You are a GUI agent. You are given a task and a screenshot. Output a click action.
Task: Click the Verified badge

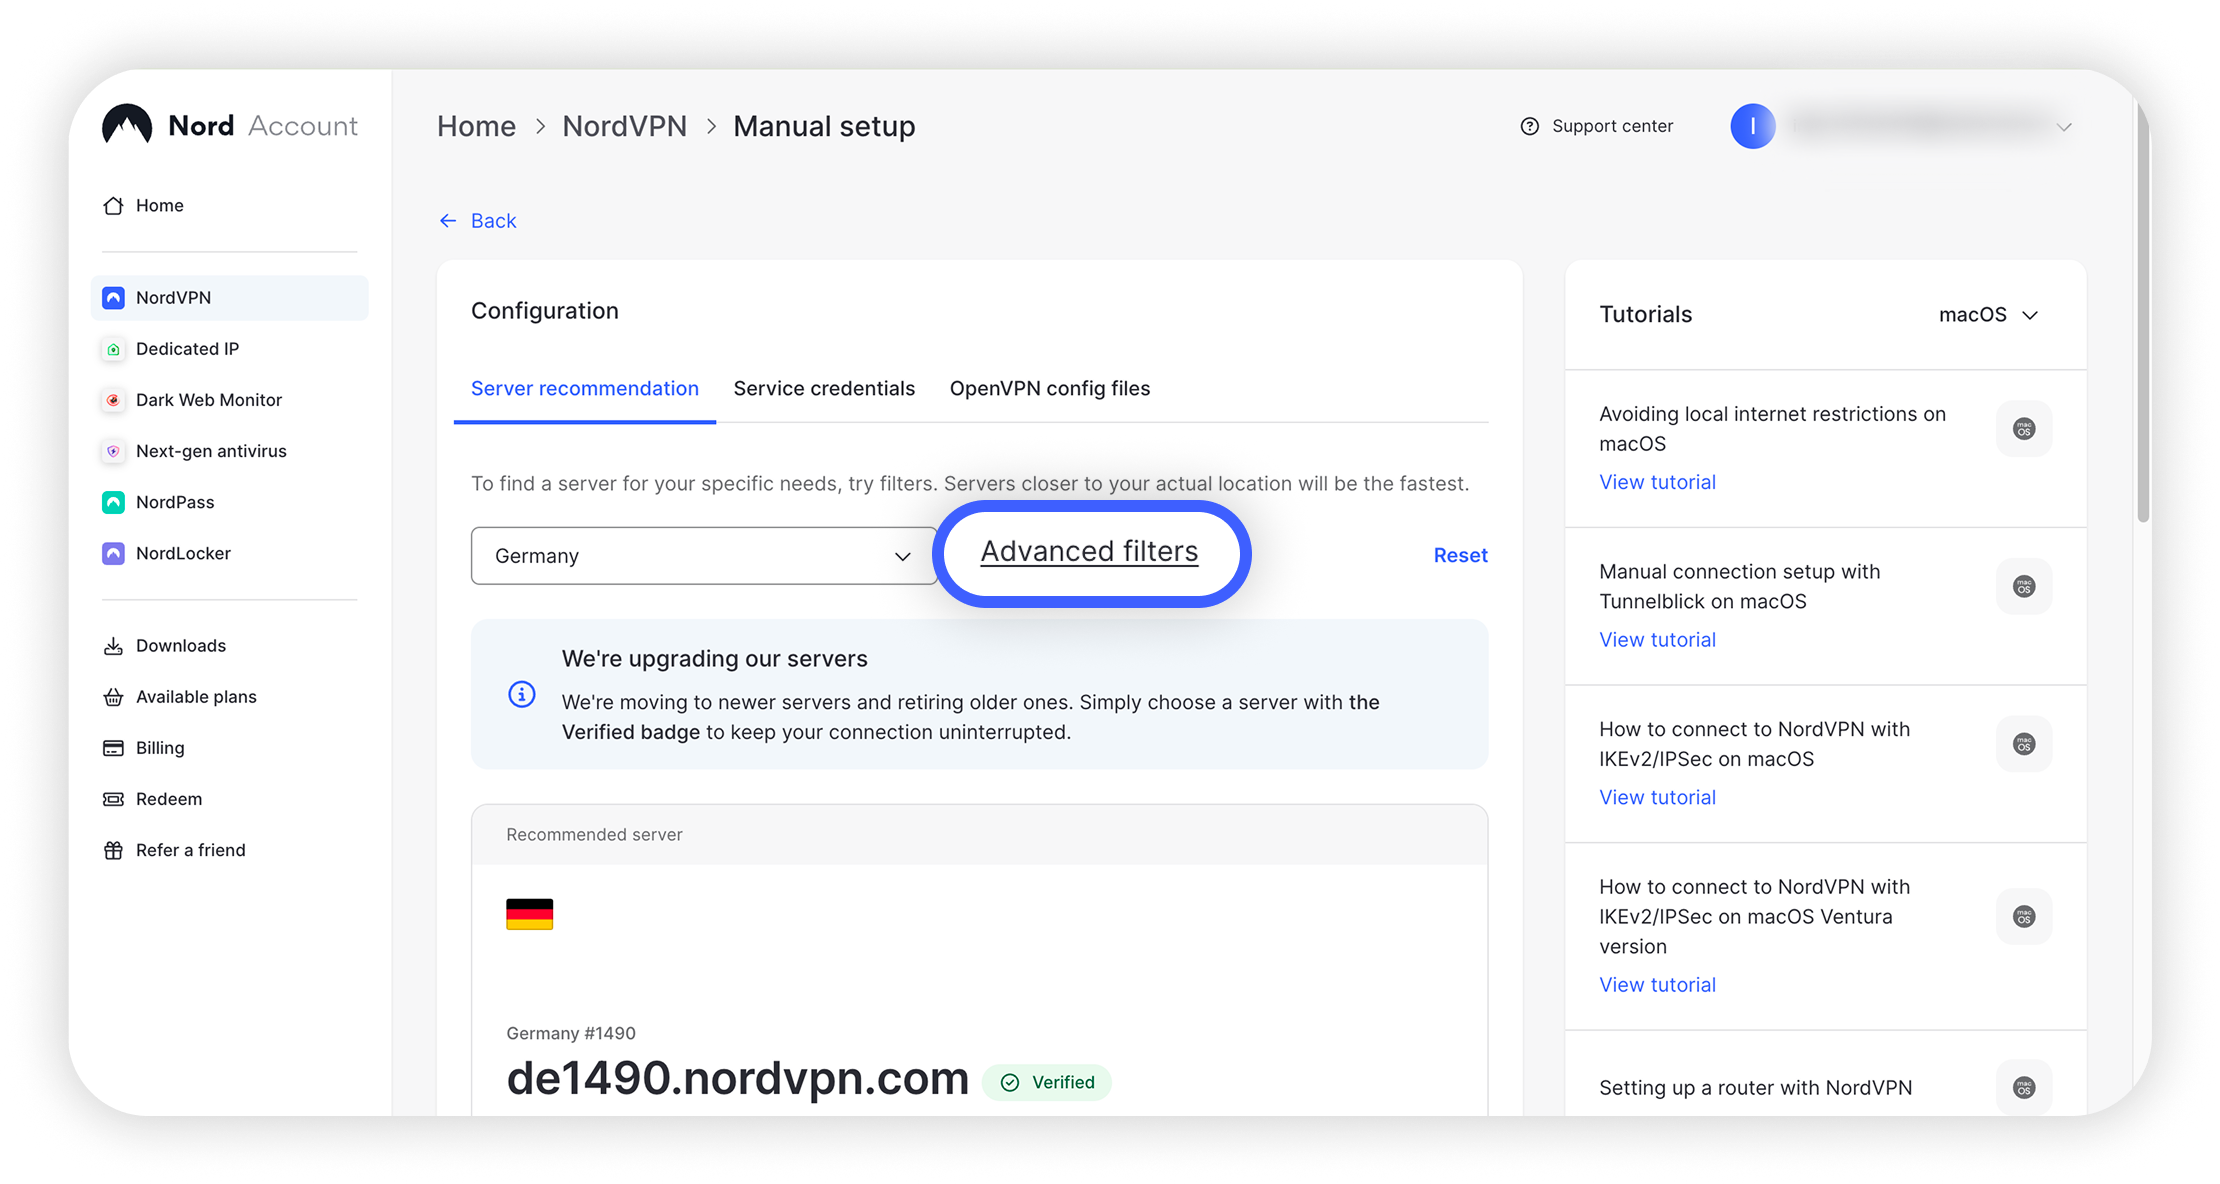(x=1047, y=1083)
